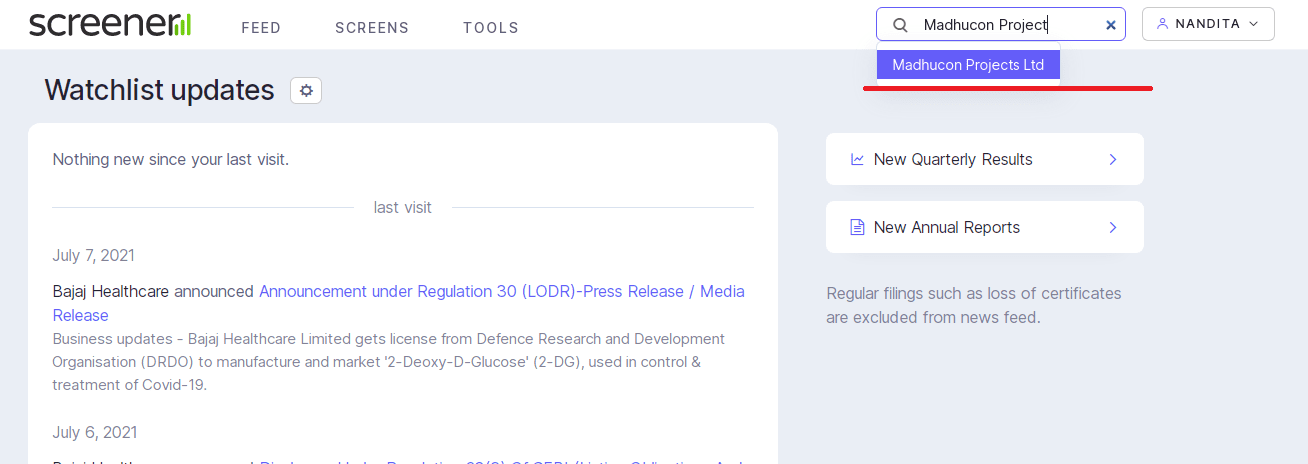Screen dimensions: 1308x464
Task: Click the Bajaj Healthcare company name
Action: pos(111,291)
